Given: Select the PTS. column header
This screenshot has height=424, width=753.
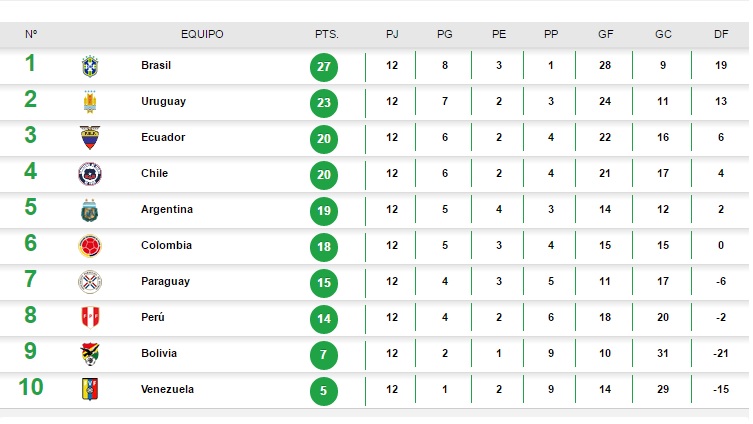Looking at the screenshot, I should [x=327, y=34].
